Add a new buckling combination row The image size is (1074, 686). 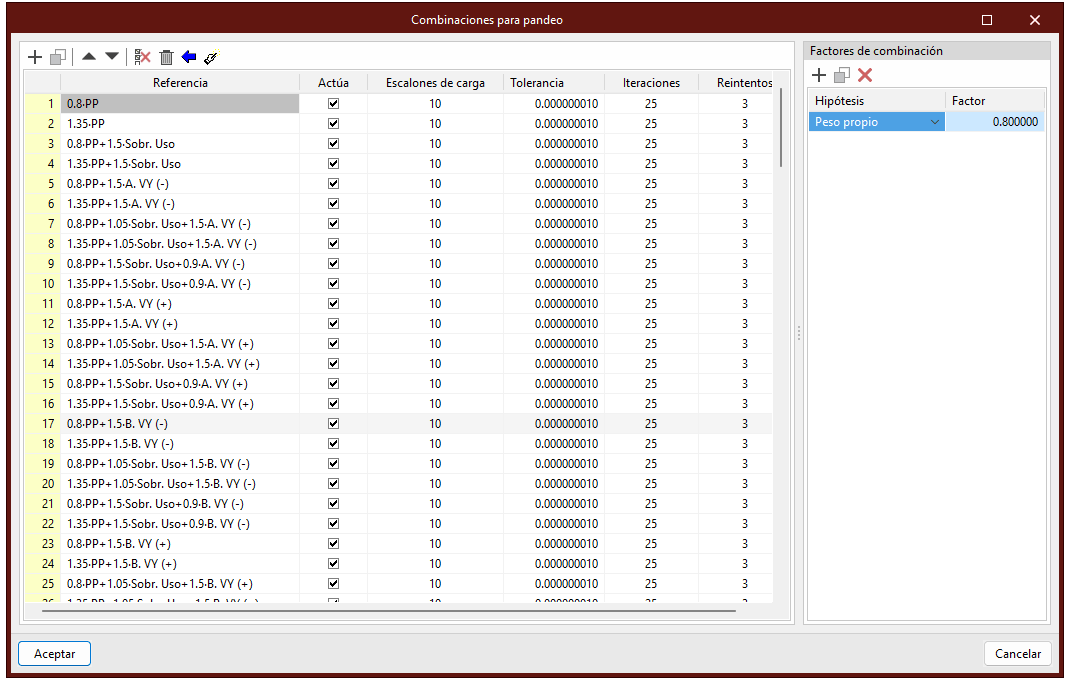(x=35, y=58)
